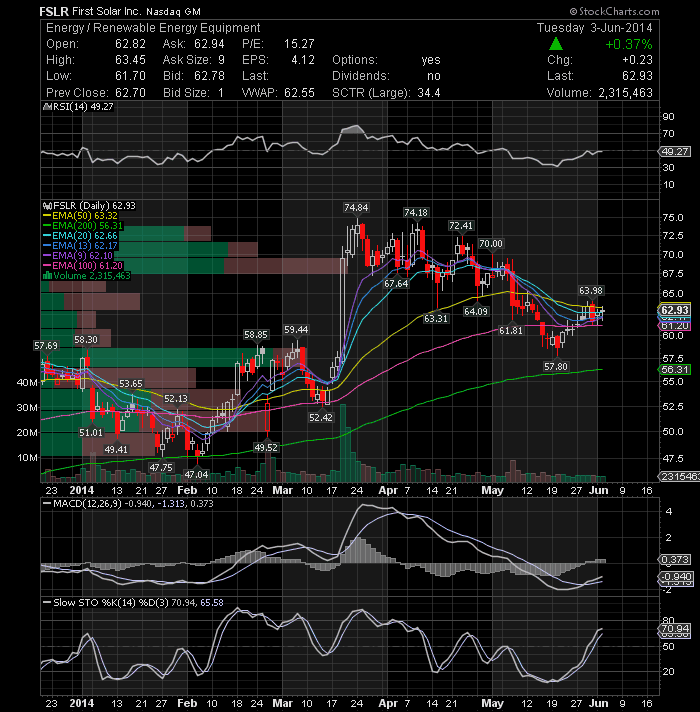Click the 74.84 peak price label
The image size is (700, 712).
coord(356,208)
